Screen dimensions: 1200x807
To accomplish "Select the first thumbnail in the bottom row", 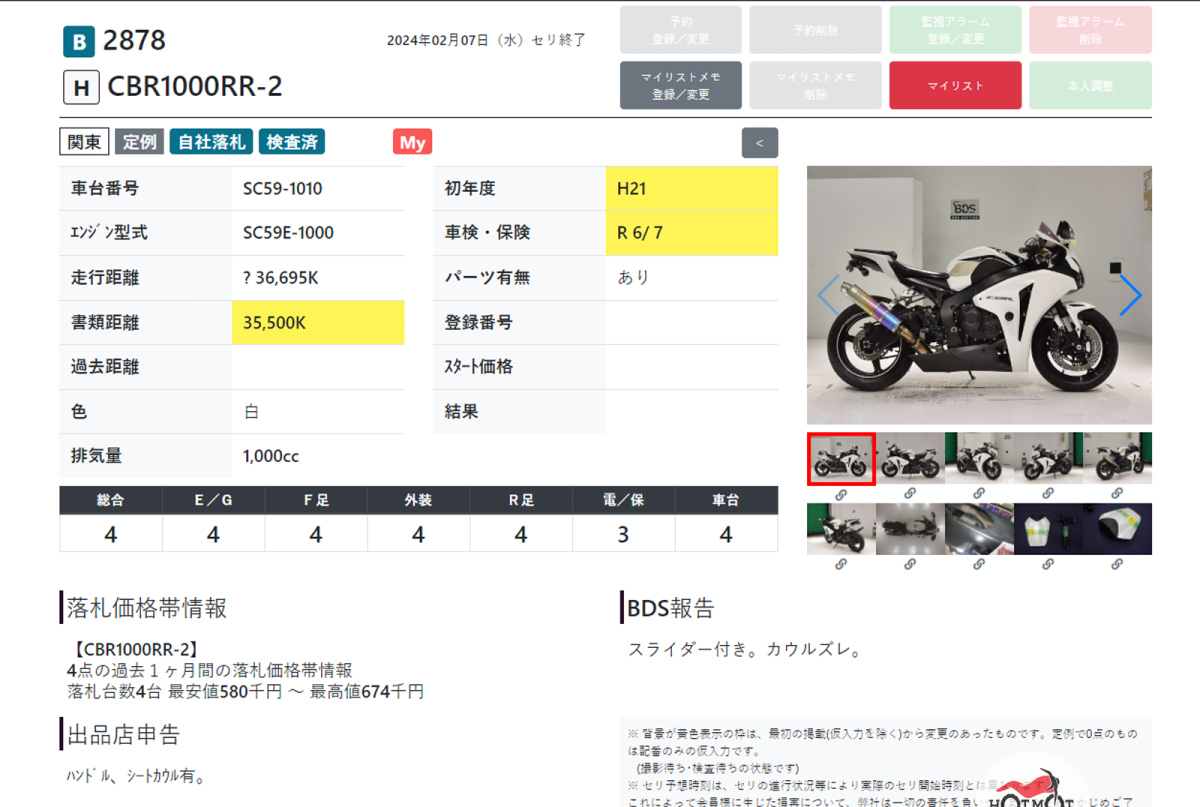I will 841,528.
